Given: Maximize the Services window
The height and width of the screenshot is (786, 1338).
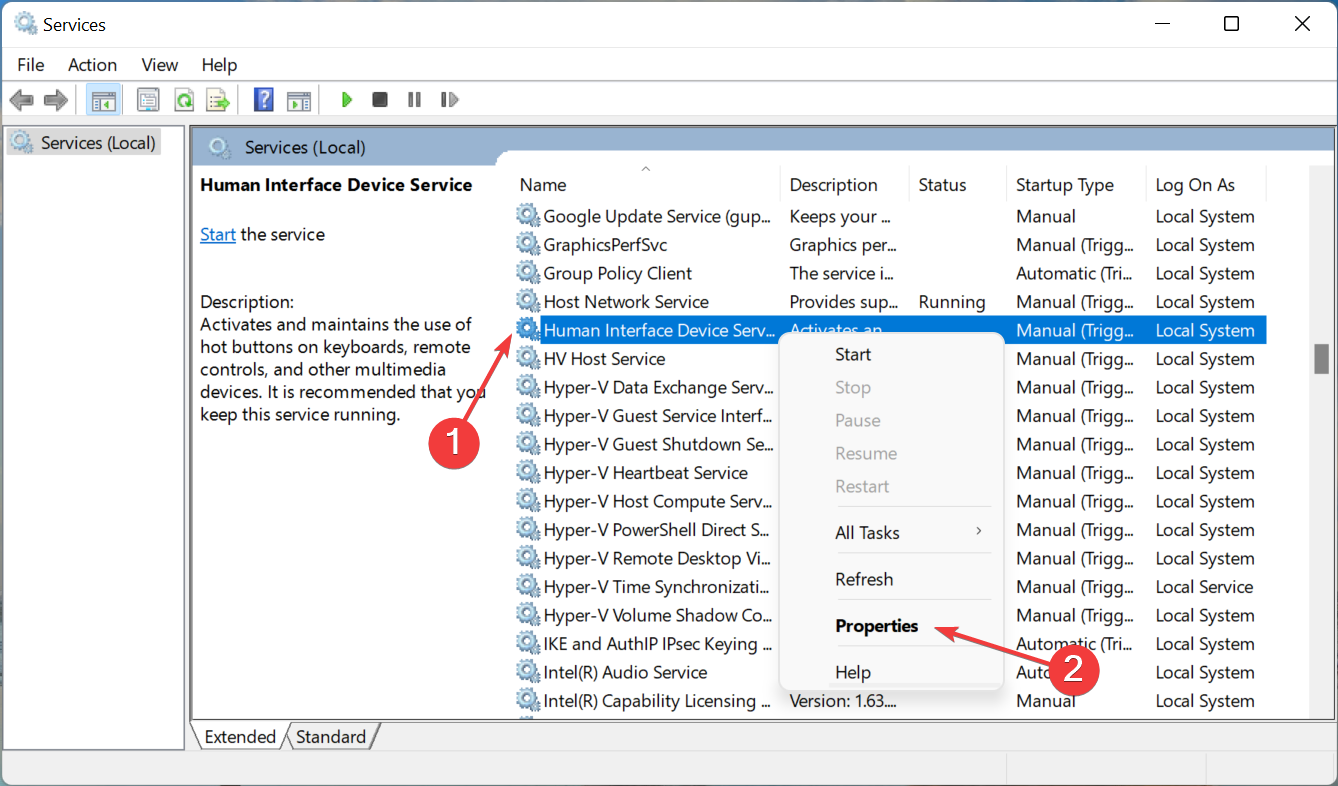Looking at the screenshot, I should point(1232,23).
